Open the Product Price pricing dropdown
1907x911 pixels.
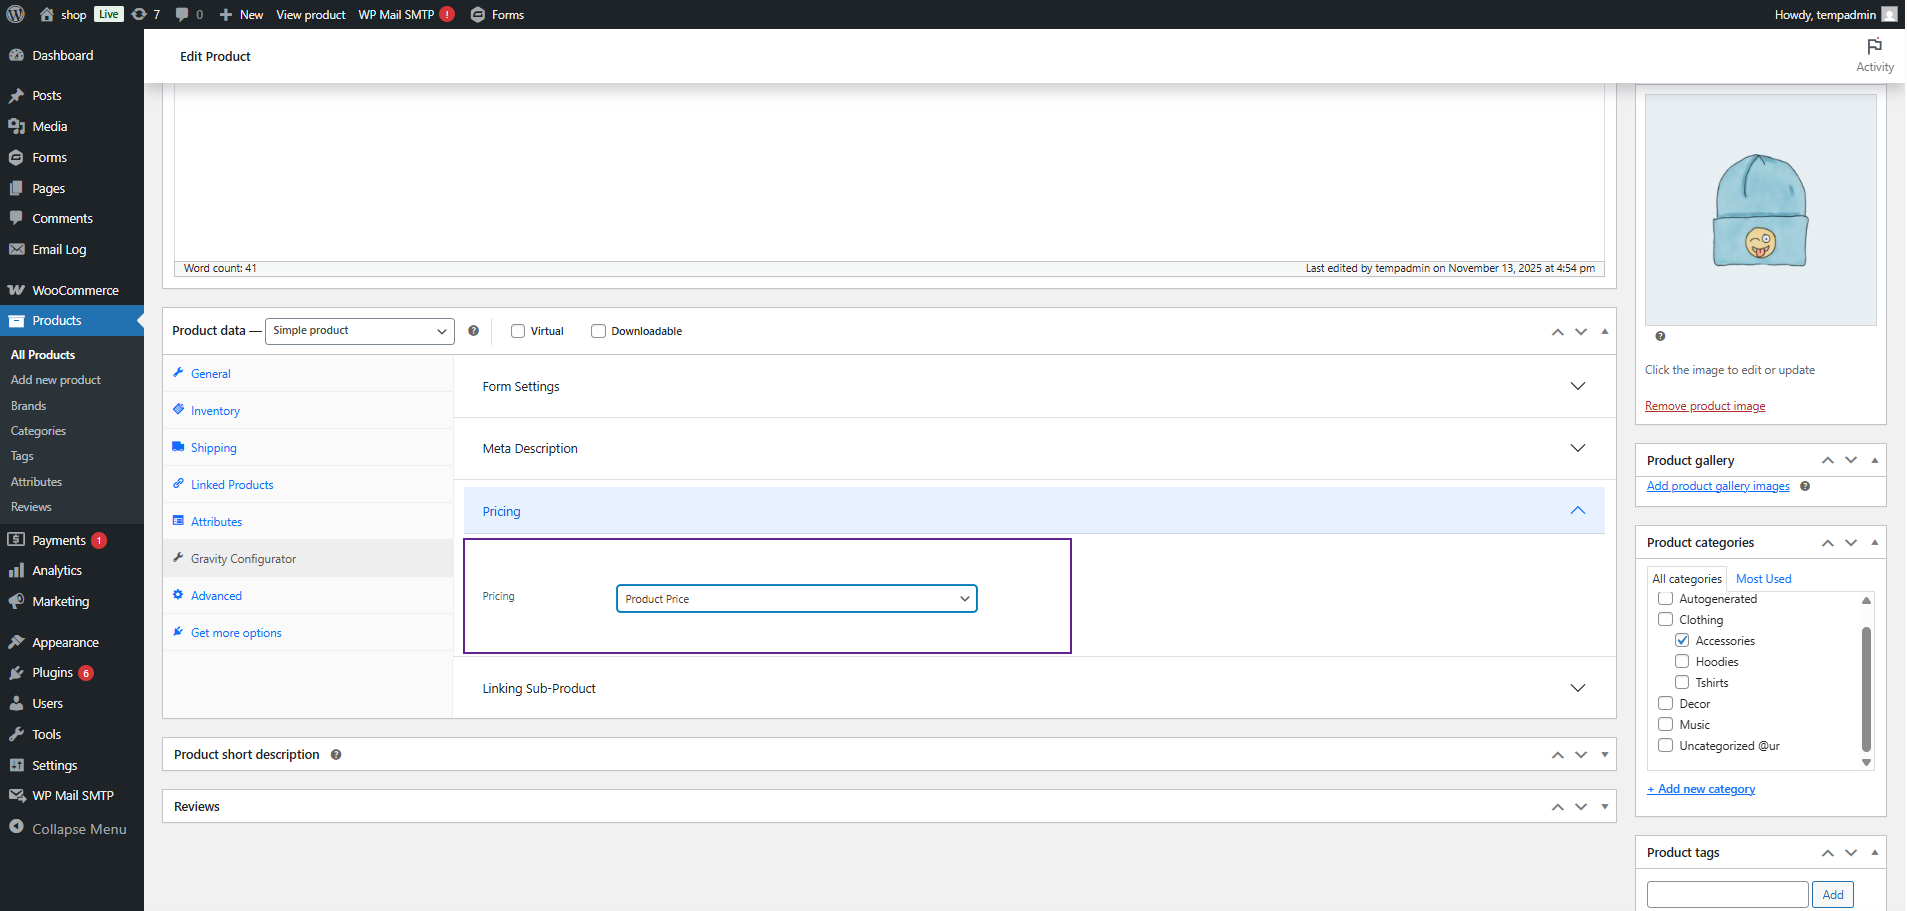tap(796, 599)
